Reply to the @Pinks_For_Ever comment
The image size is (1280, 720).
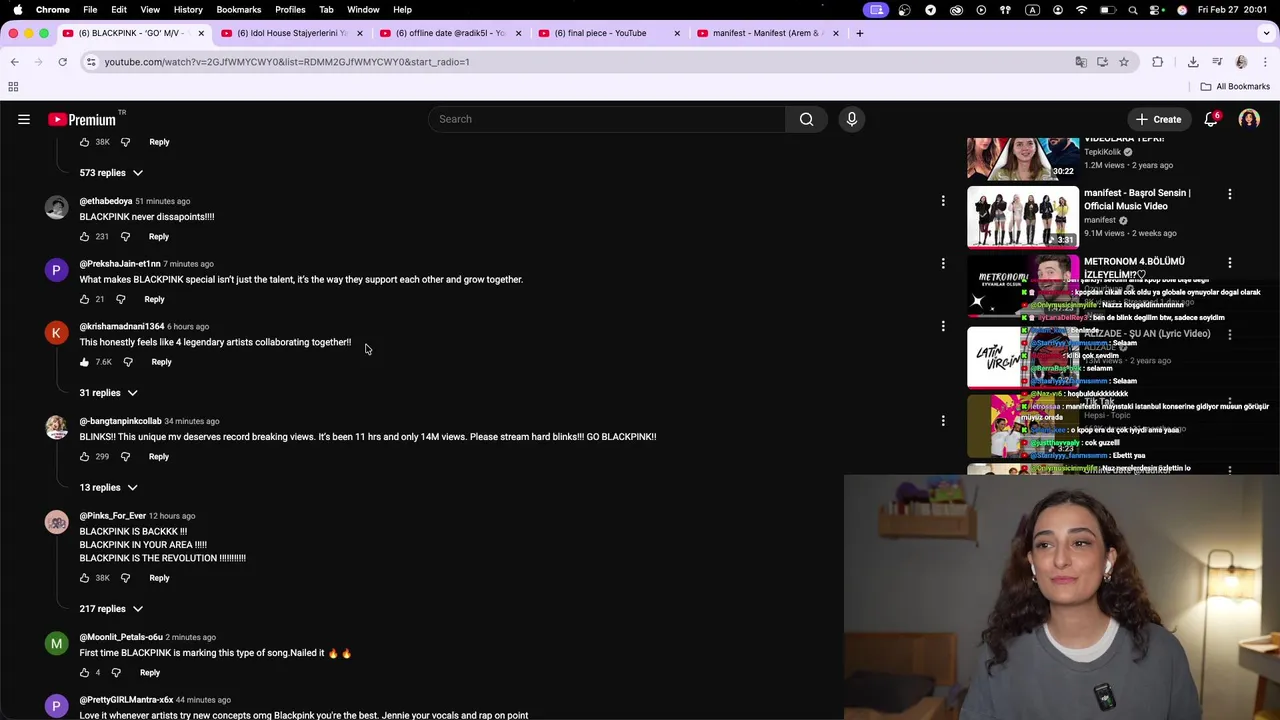tap(159, 578)
